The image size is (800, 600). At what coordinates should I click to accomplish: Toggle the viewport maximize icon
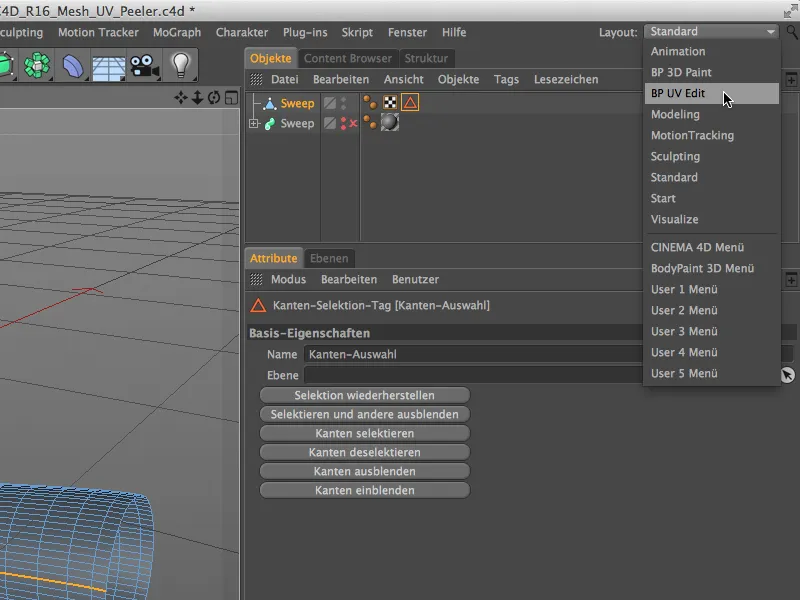pyautogui.click(x=231, y=97)
